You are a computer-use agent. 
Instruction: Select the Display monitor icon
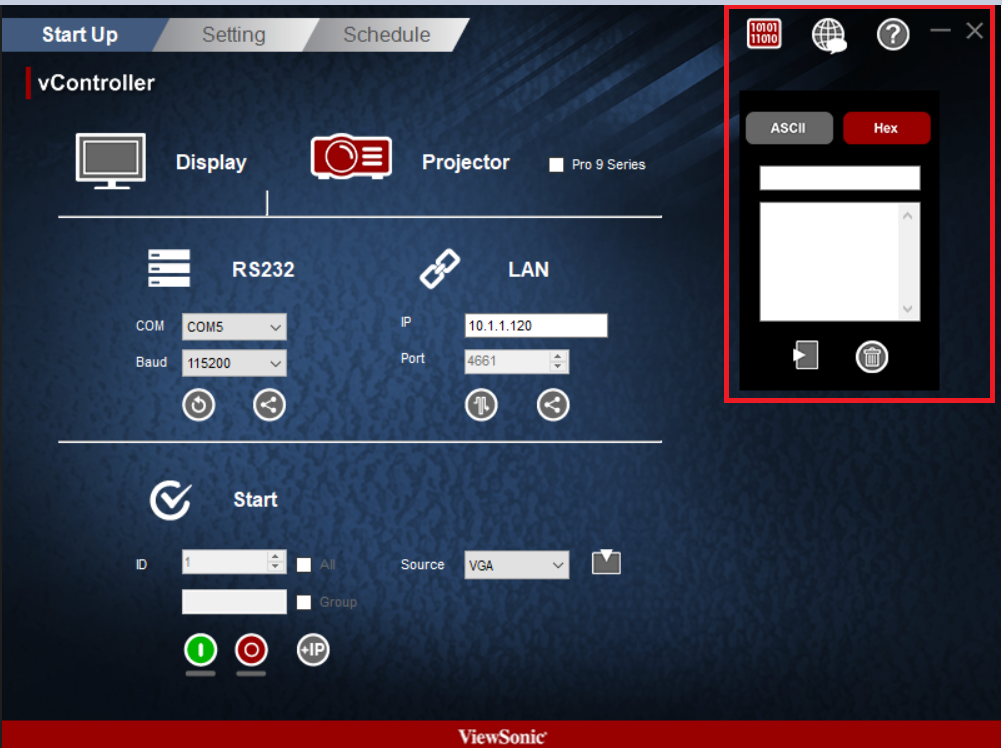(111, 161)
